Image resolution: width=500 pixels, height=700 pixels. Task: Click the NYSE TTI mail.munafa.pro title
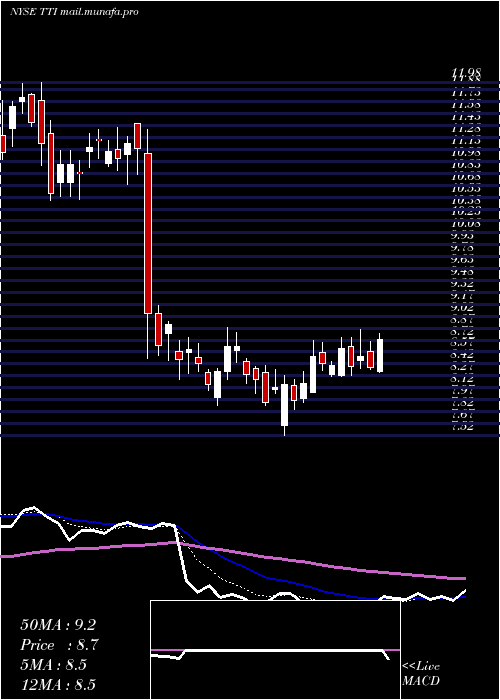pyautogui.click(x=74, y=12)
